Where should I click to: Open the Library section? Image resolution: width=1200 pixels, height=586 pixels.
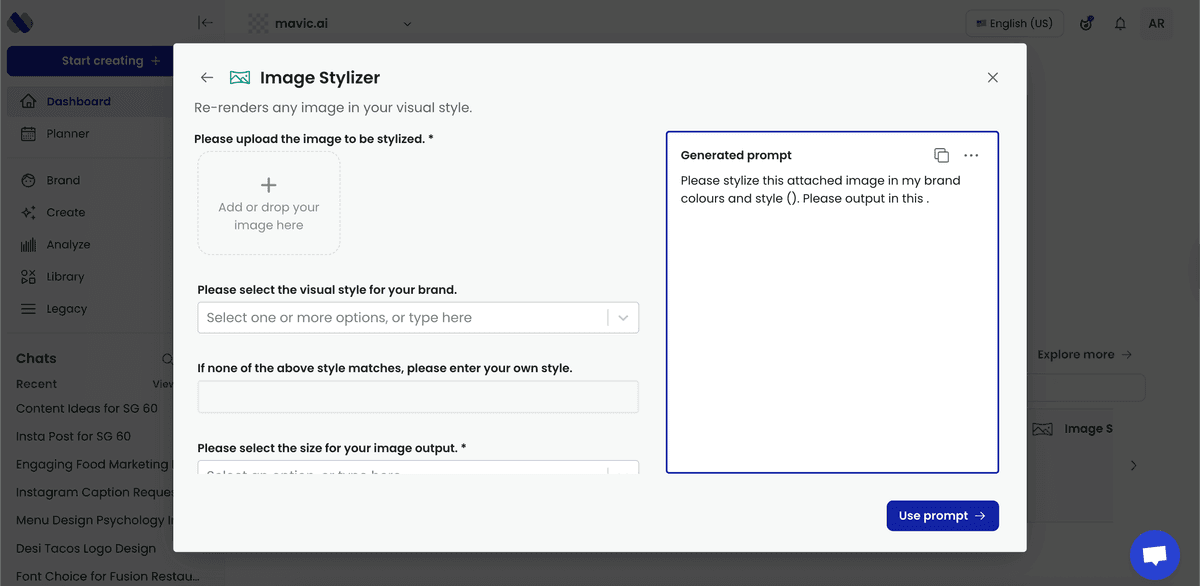click(x=65, y=277)
